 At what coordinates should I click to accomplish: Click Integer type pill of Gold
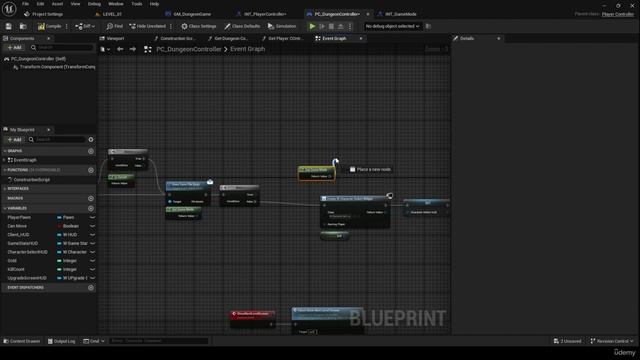point(67,260)
